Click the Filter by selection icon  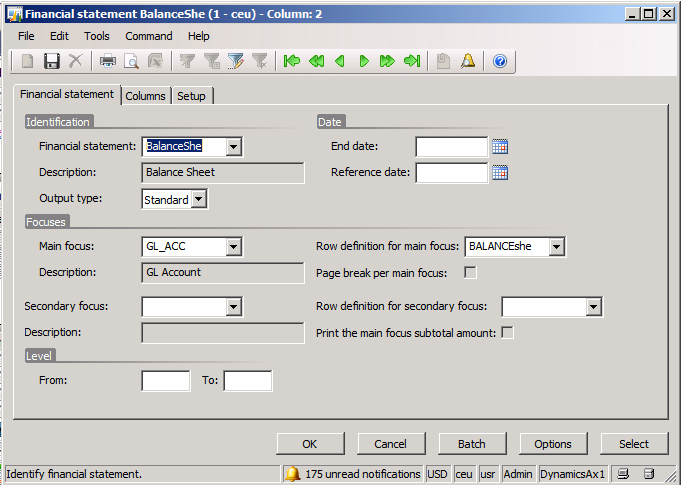coord(187,61)
